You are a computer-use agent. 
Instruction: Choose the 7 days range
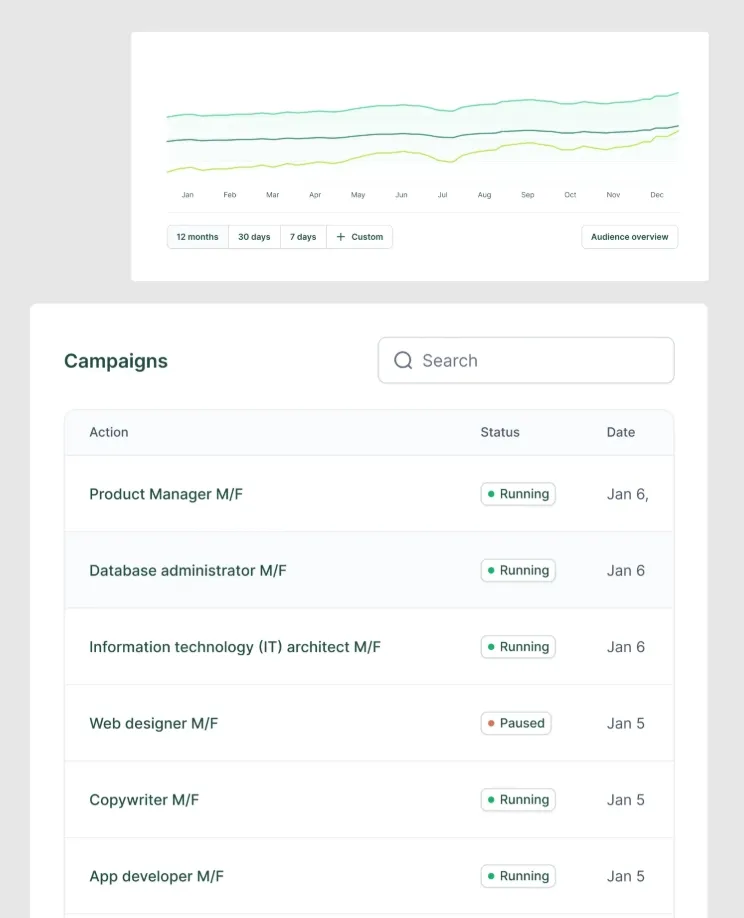[303, 237]
